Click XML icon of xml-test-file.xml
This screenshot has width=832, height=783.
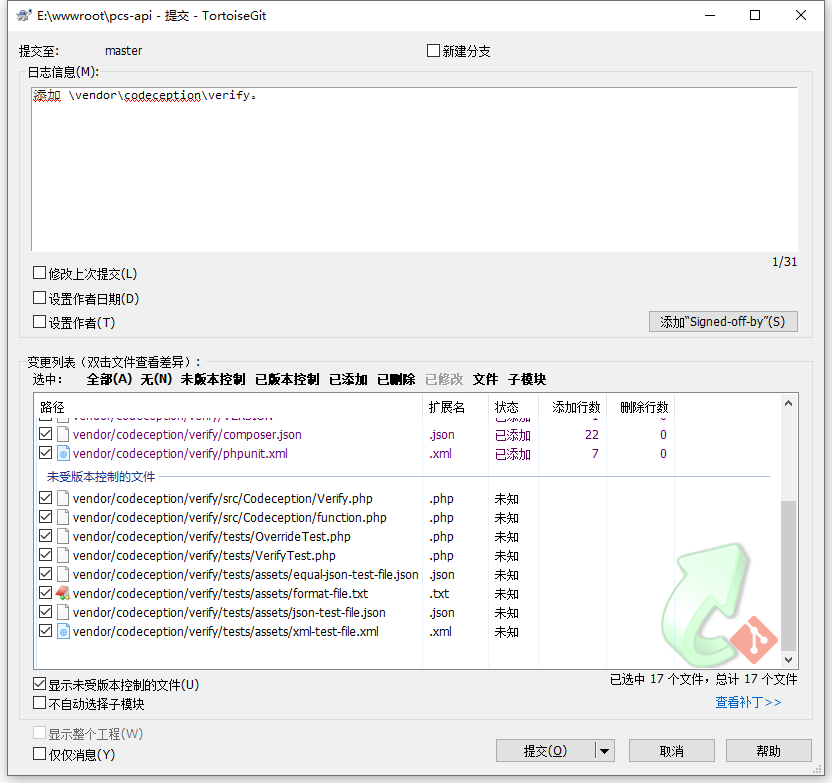tap(63, 631)
